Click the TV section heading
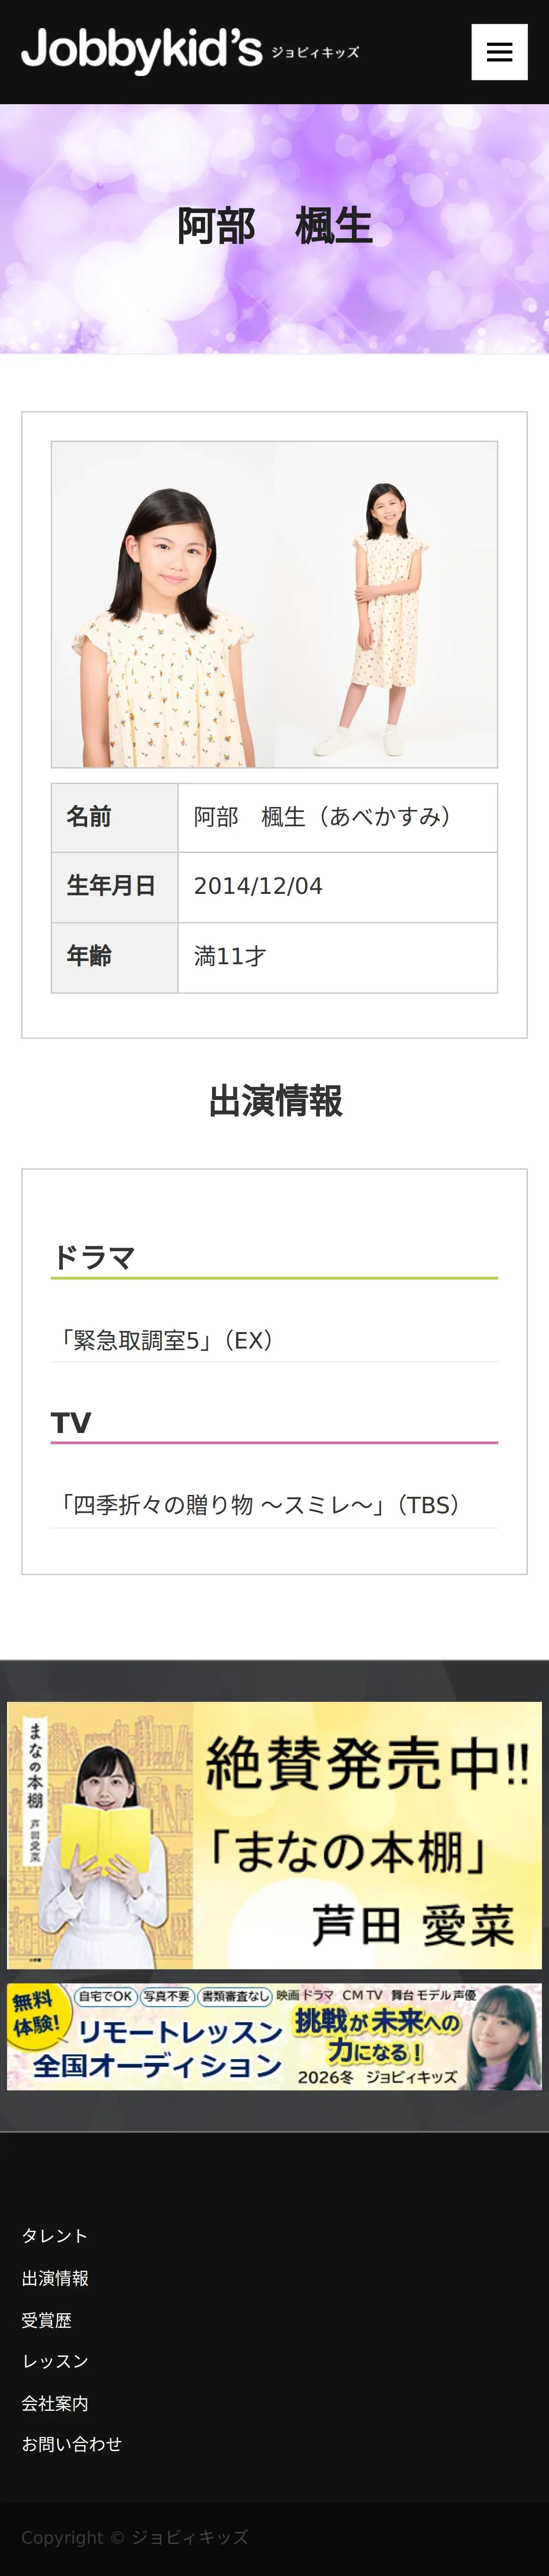 pyautogui.click(x=71, y=1422)
